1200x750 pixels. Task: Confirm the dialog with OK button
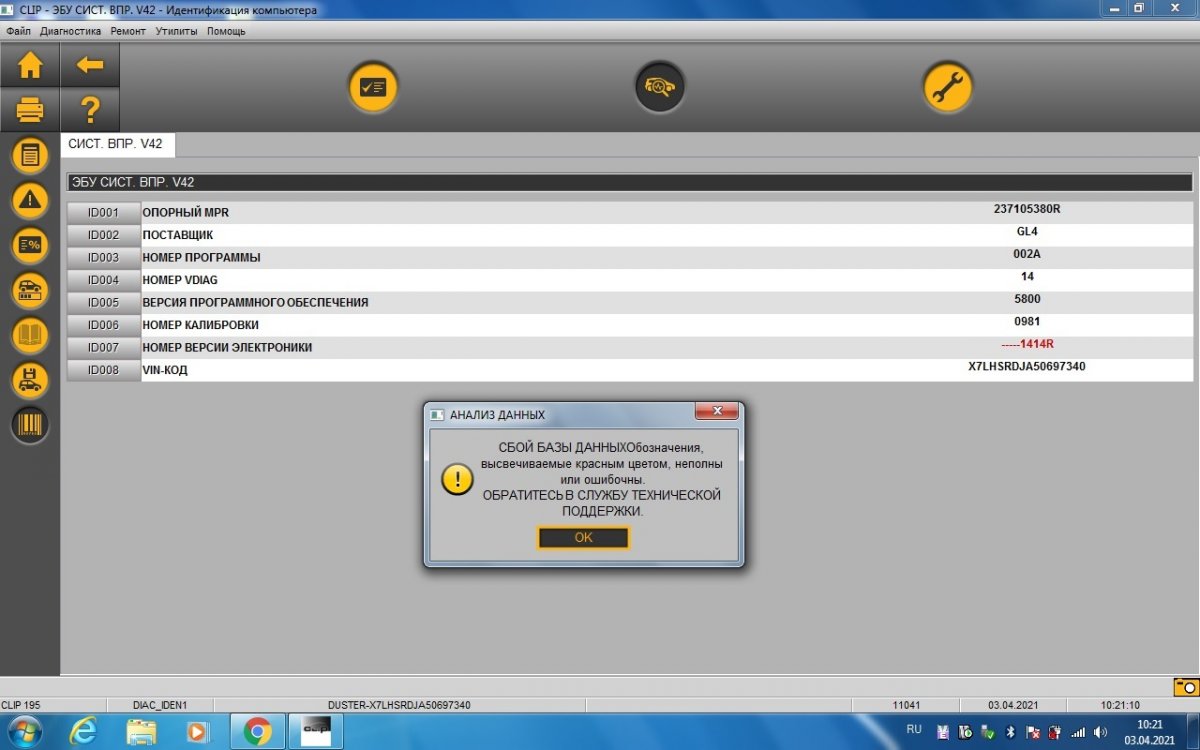point(584,538)
